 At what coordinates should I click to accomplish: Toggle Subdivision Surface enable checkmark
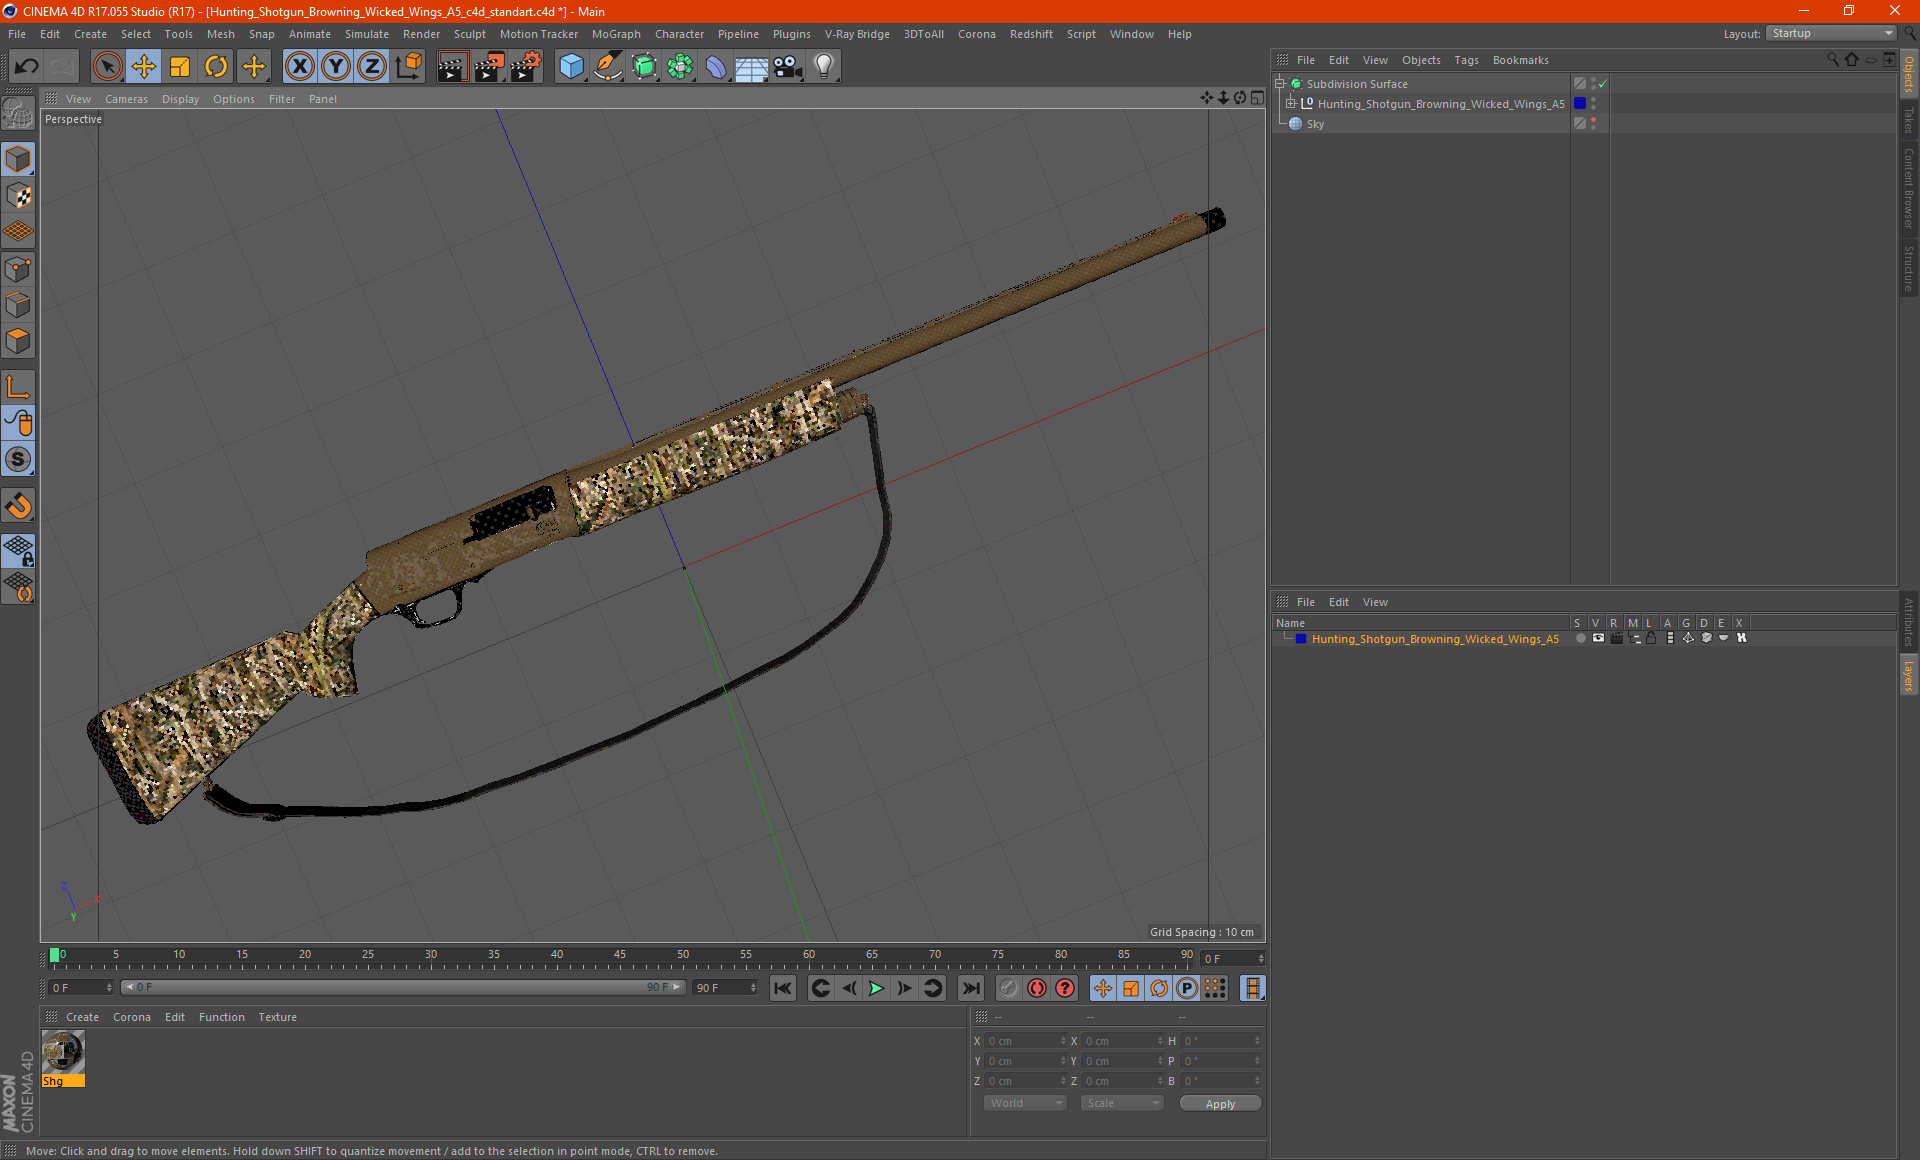(x=1603, y=84)
